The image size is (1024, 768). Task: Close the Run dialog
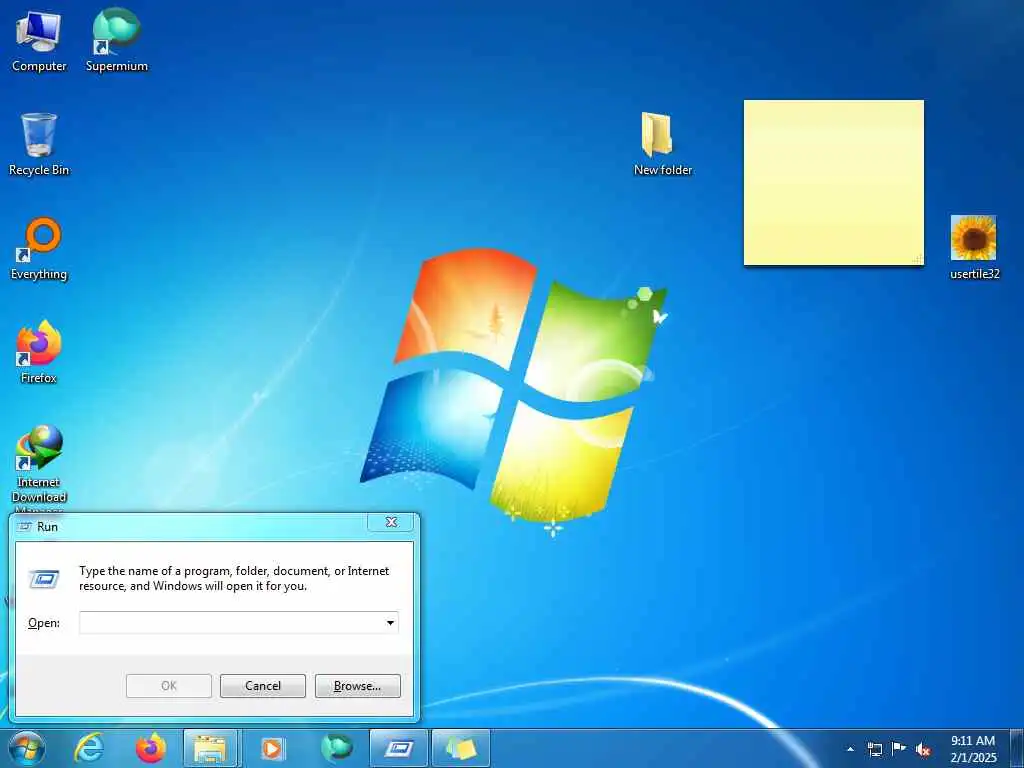point(391,522)
